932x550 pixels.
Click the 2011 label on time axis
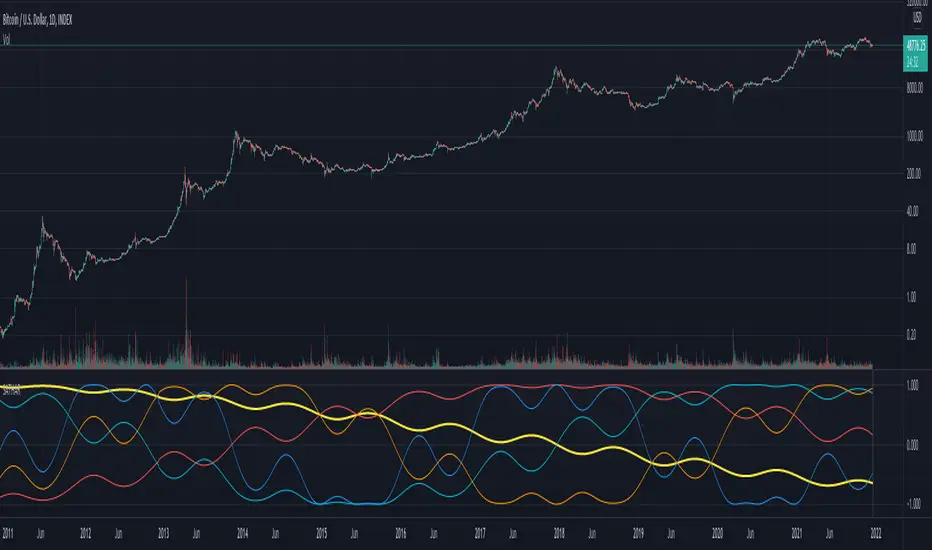pos(9,533)
